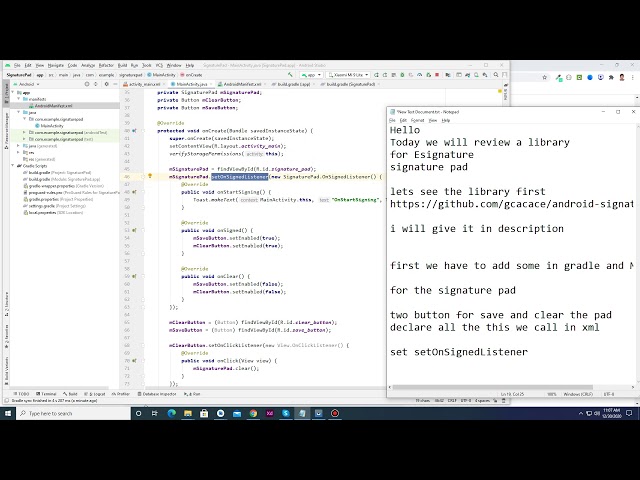Open Google Chrome from the taskbar

click(x=253, y=413)
